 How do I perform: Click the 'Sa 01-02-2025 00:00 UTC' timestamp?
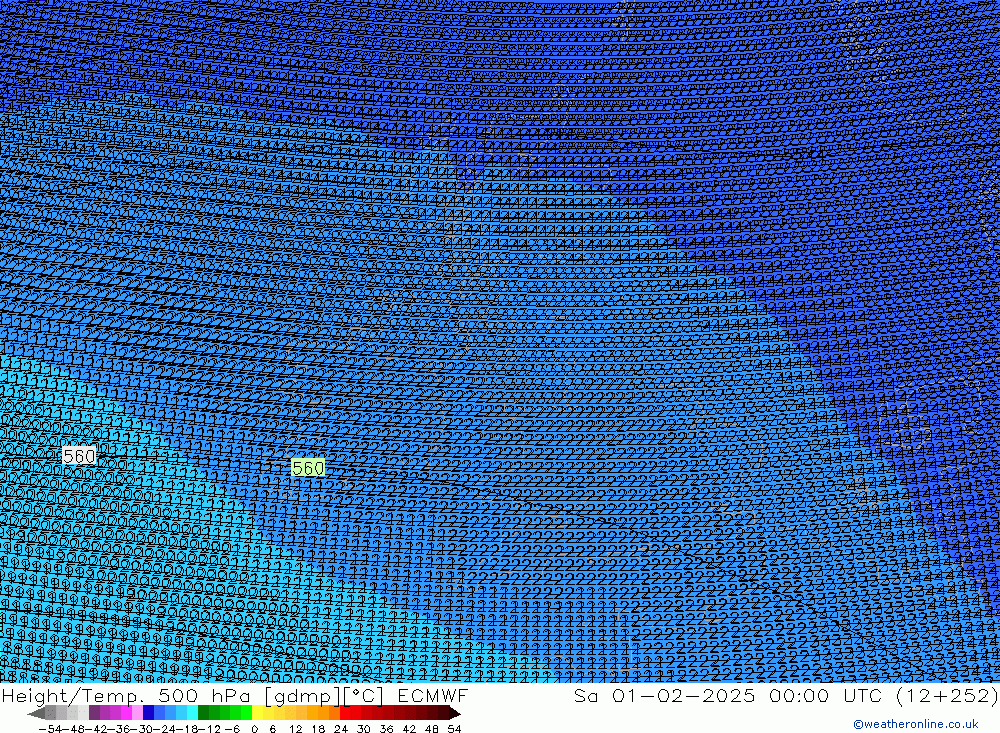tap(728, 695)
